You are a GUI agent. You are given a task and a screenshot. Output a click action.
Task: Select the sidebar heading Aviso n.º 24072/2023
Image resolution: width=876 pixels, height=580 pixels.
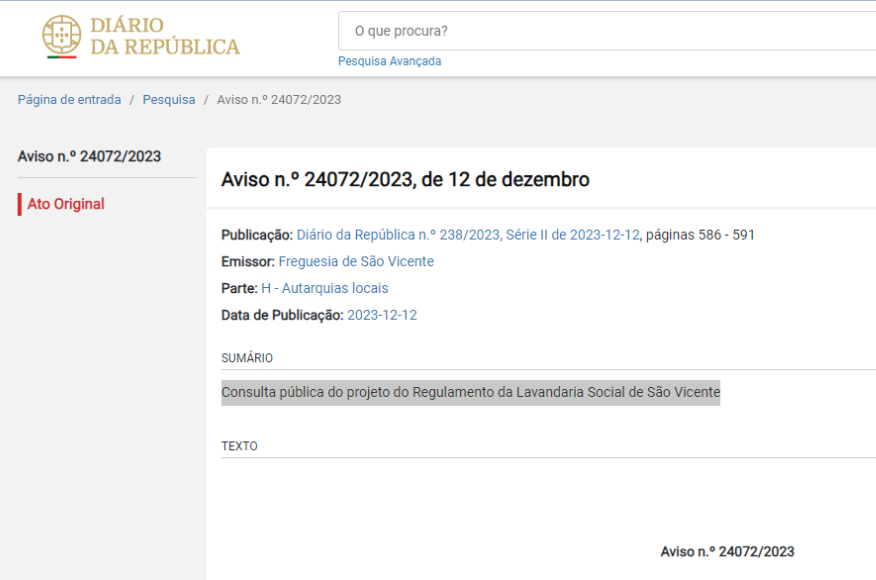pyautogui.click(x=89, y=156)
